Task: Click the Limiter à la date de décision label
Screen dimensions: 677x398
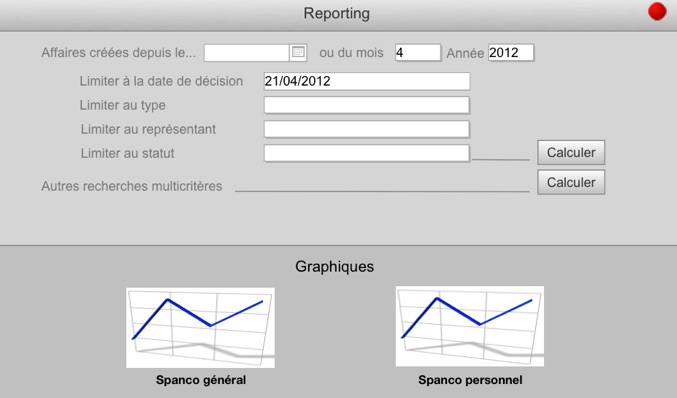Action: pos(161,81)
